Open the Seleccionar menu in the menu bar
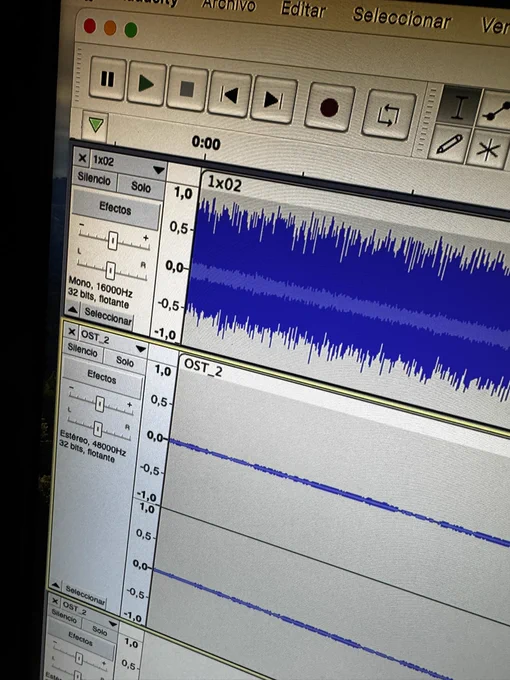This screenshot has width=510, height=680. 402,18
